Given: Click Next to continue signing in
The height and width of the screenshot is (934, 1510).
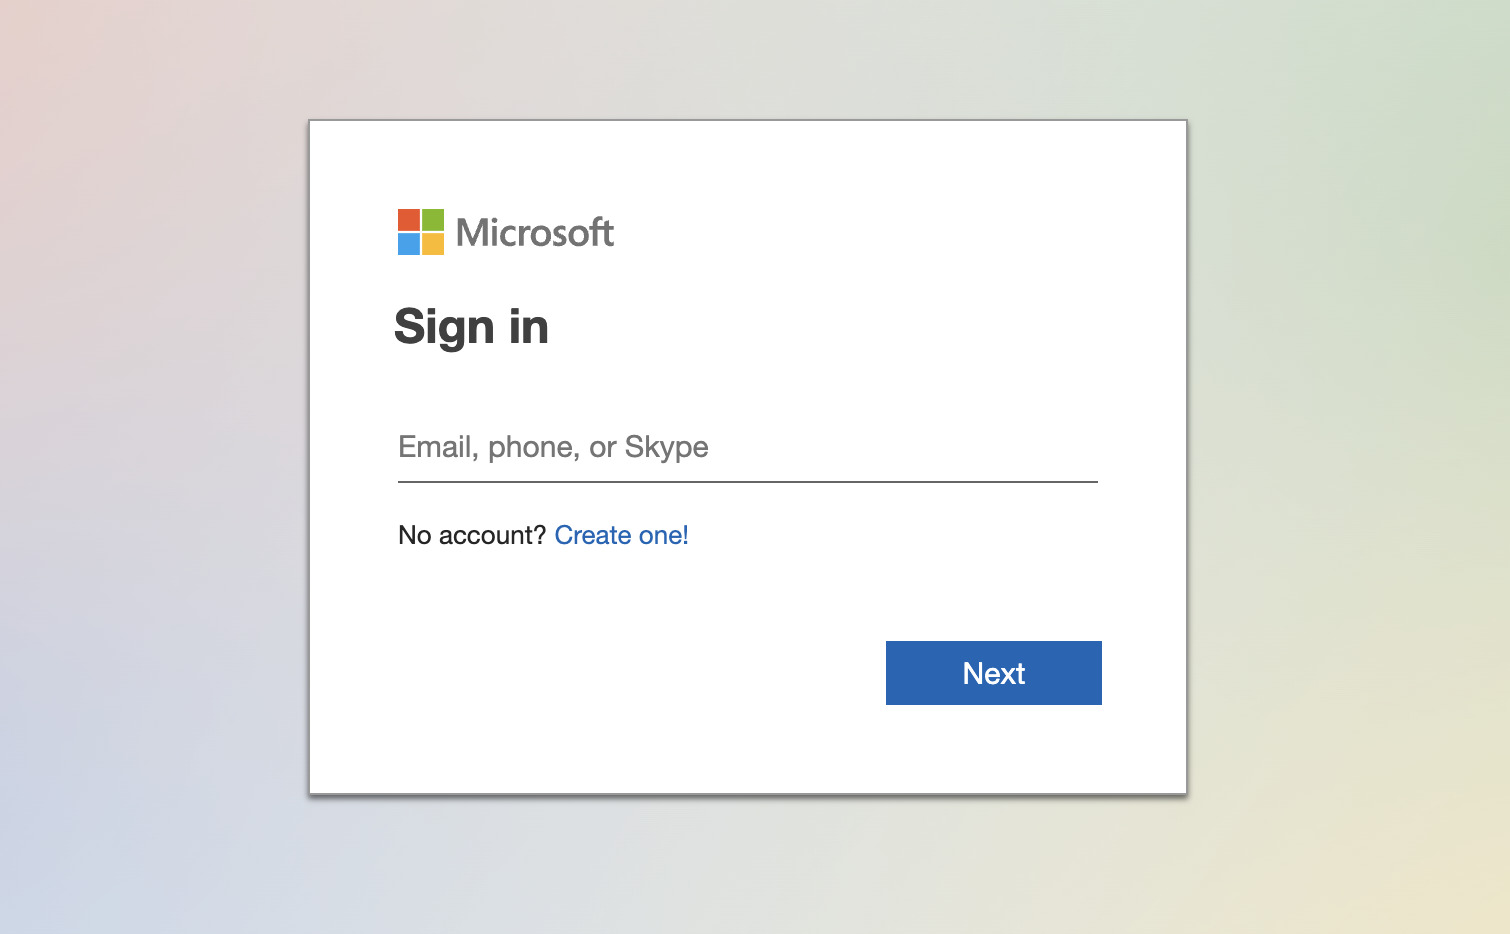Looking at the screenshot, I should tap(993, 673).
